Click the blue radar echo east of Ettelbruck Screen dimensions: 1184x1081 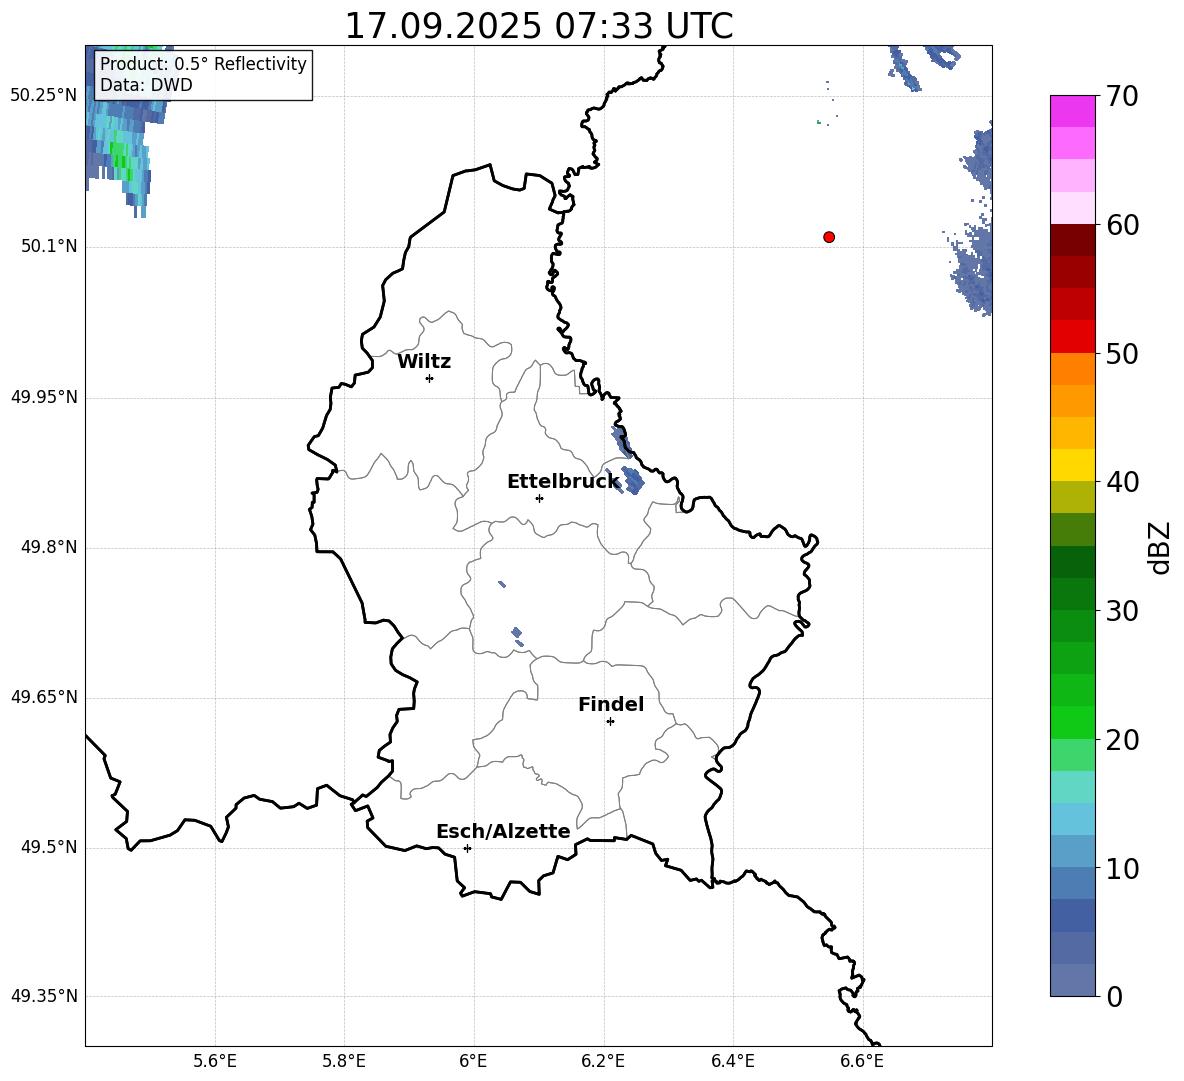pos(633,481)
